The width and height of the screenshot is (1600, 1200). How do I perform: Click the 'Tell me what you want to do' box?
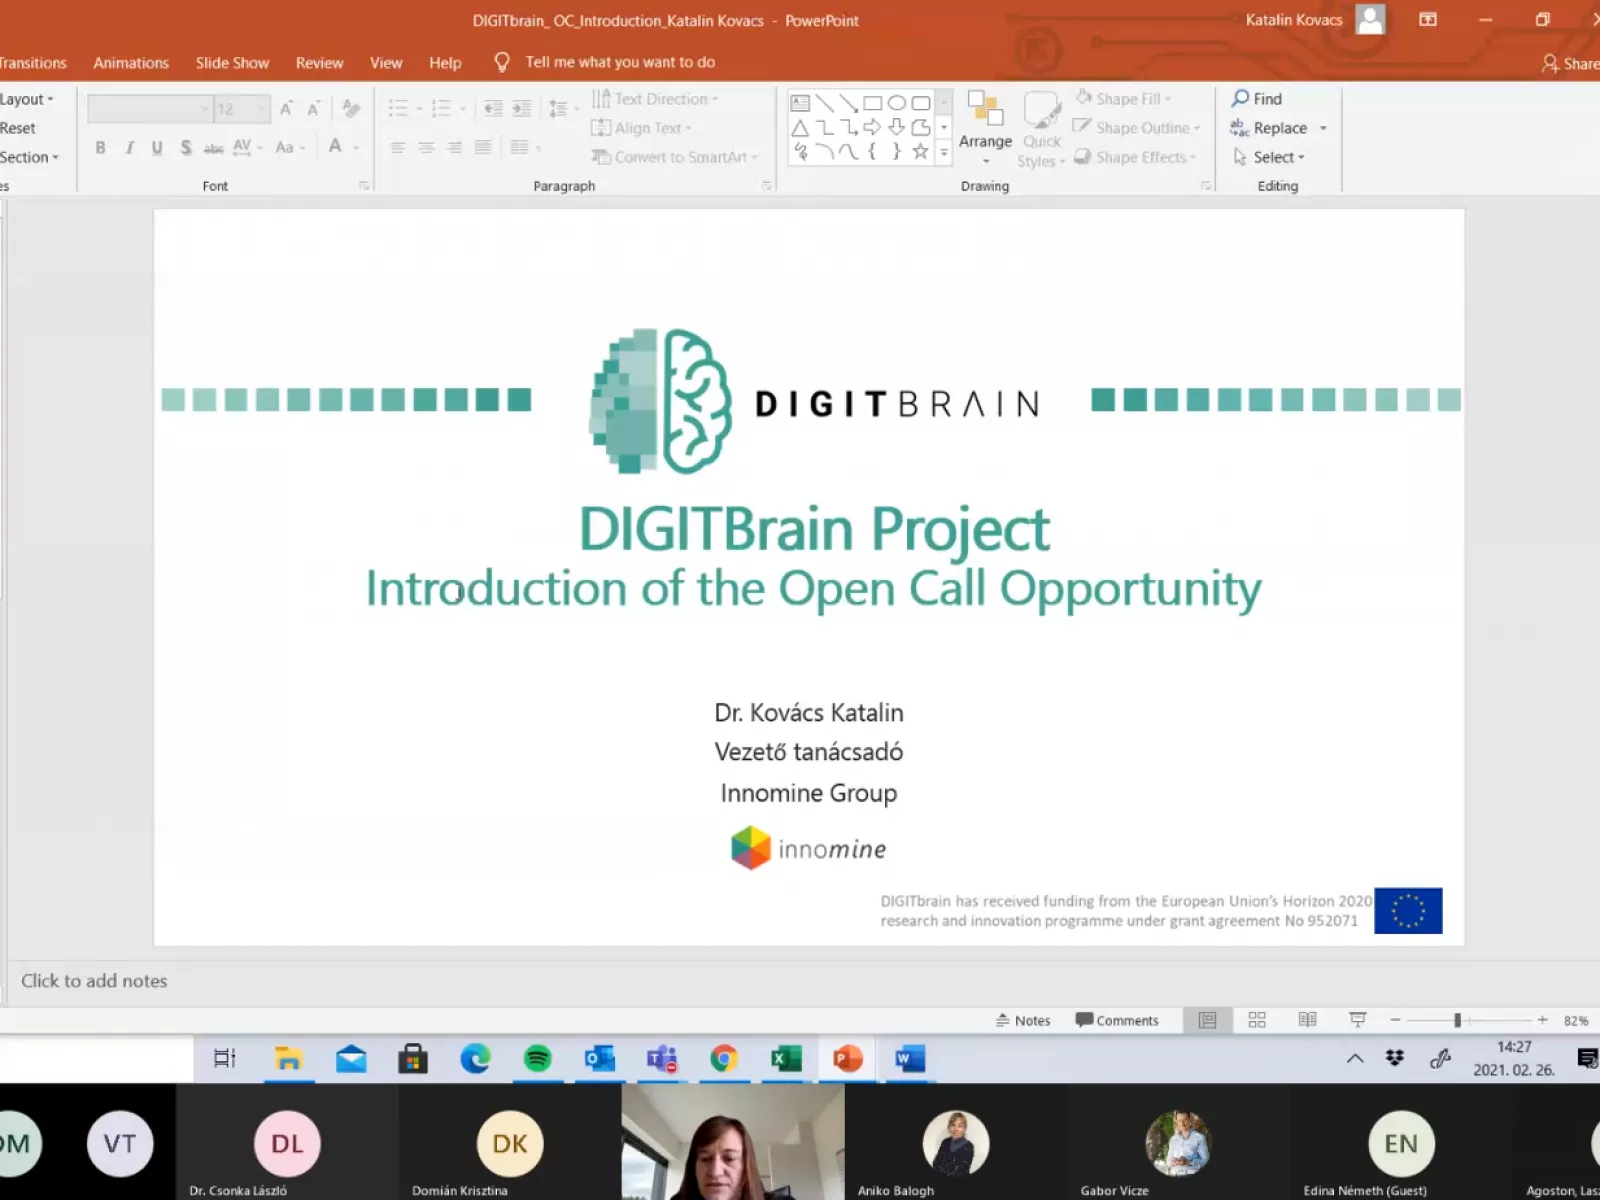pos(620,62)
